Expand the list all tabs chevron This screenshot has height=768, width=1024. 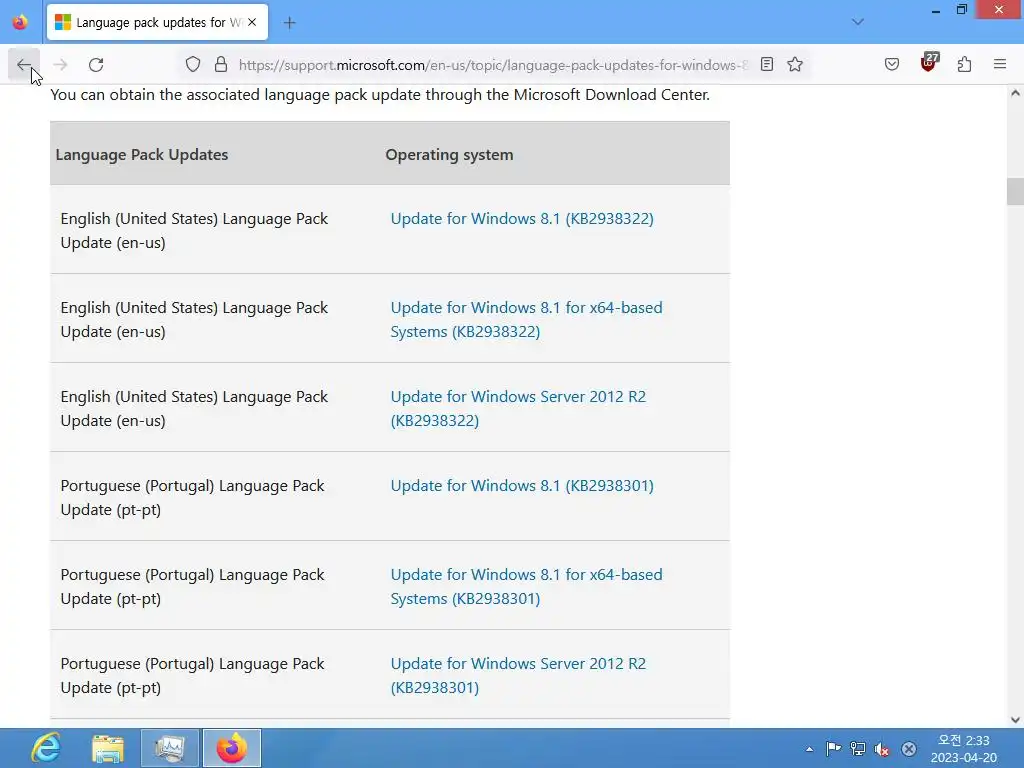(857, 22)
